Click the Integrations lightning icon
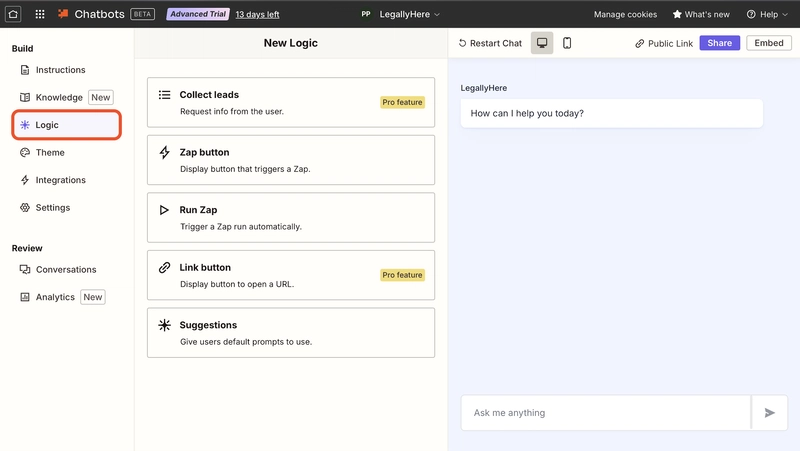The width and height of the screenshot is (800, 451). (24, 180)
